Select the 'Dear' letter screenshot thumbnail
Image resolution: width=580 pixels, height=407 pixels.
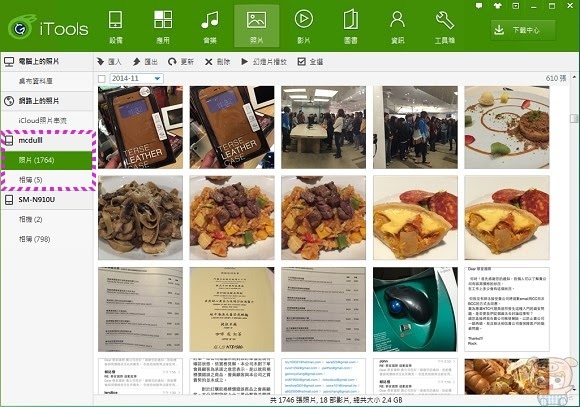507,309
